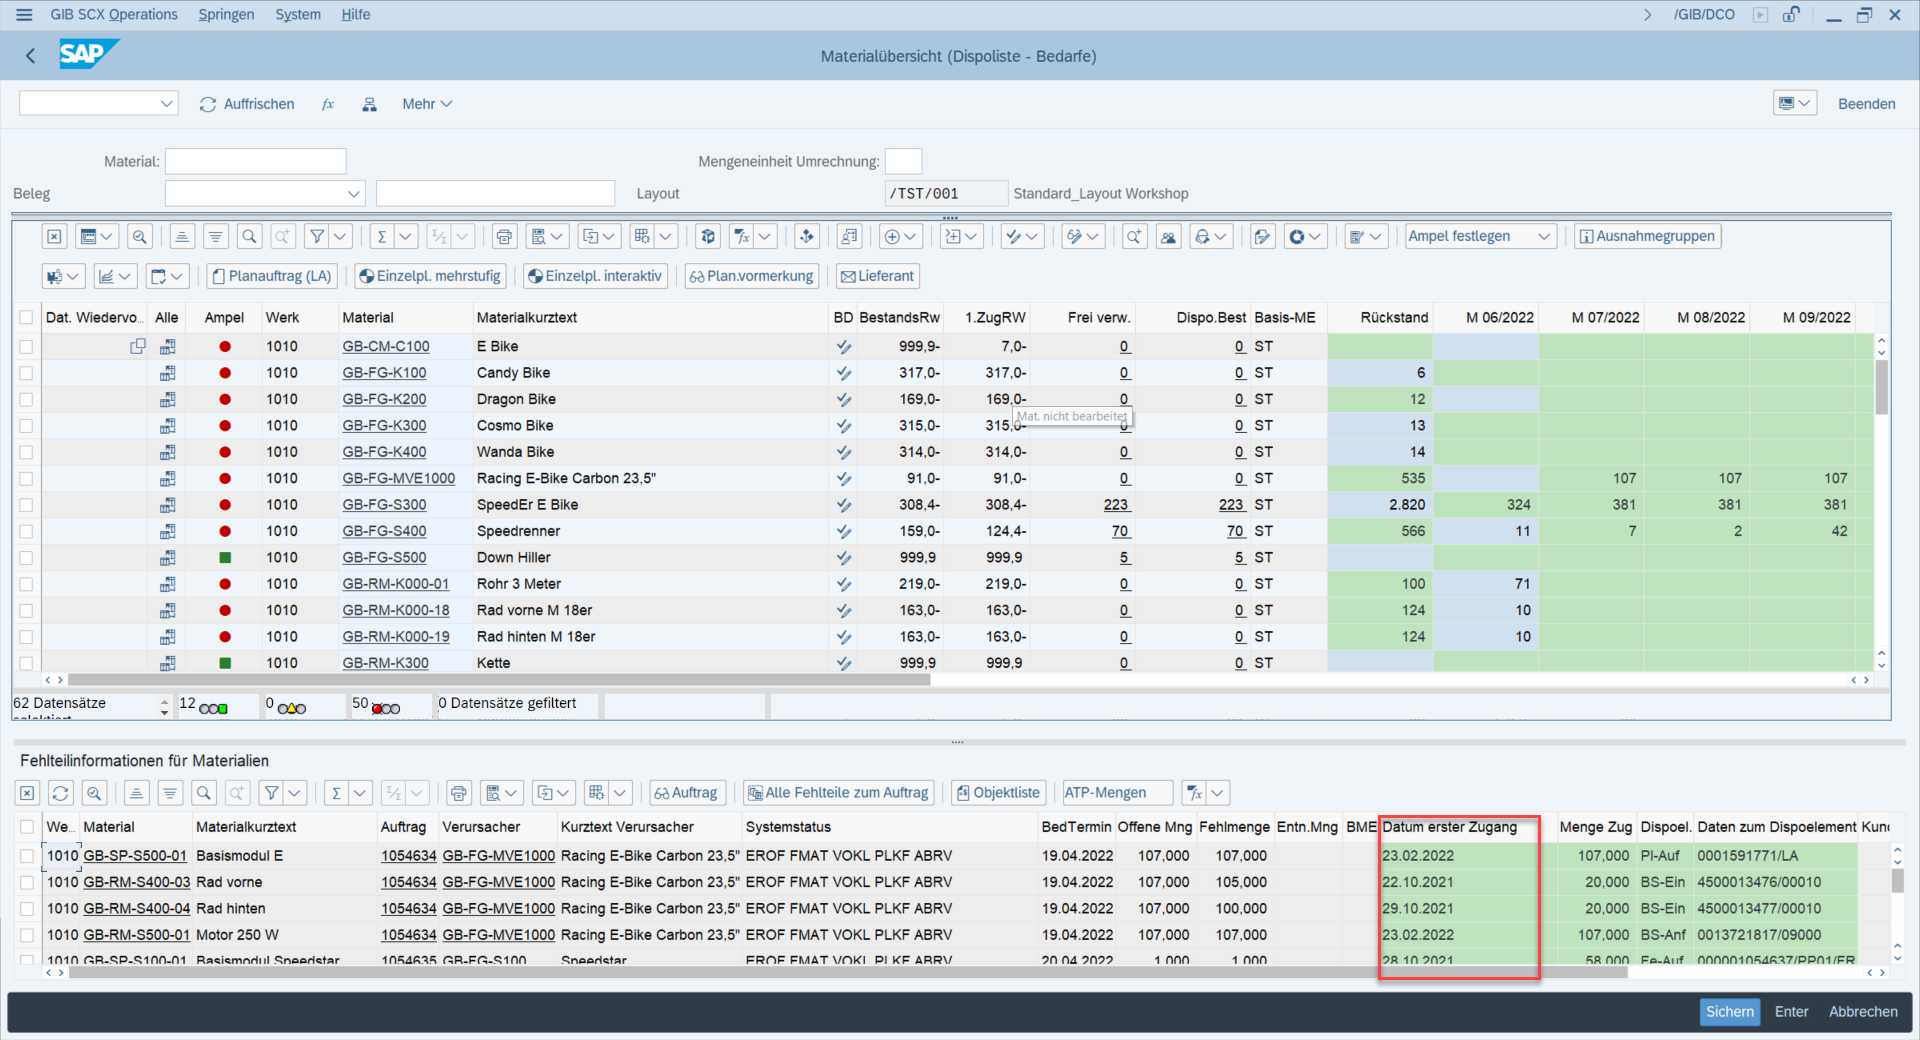Viewport: 1920px width, 1040px height.
Task: Click the print icon in the upper table toolbar
Action: click(504, 237)
